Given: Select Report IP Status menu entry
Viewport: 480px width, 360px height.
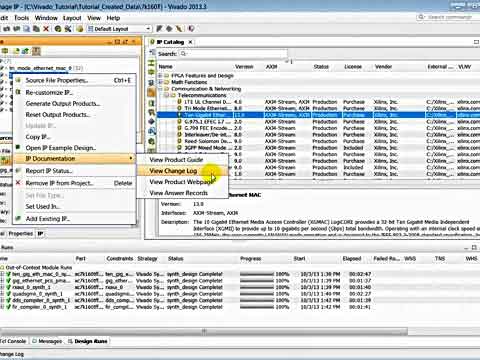Looking at the screenshot, I should tap(74, 171).
